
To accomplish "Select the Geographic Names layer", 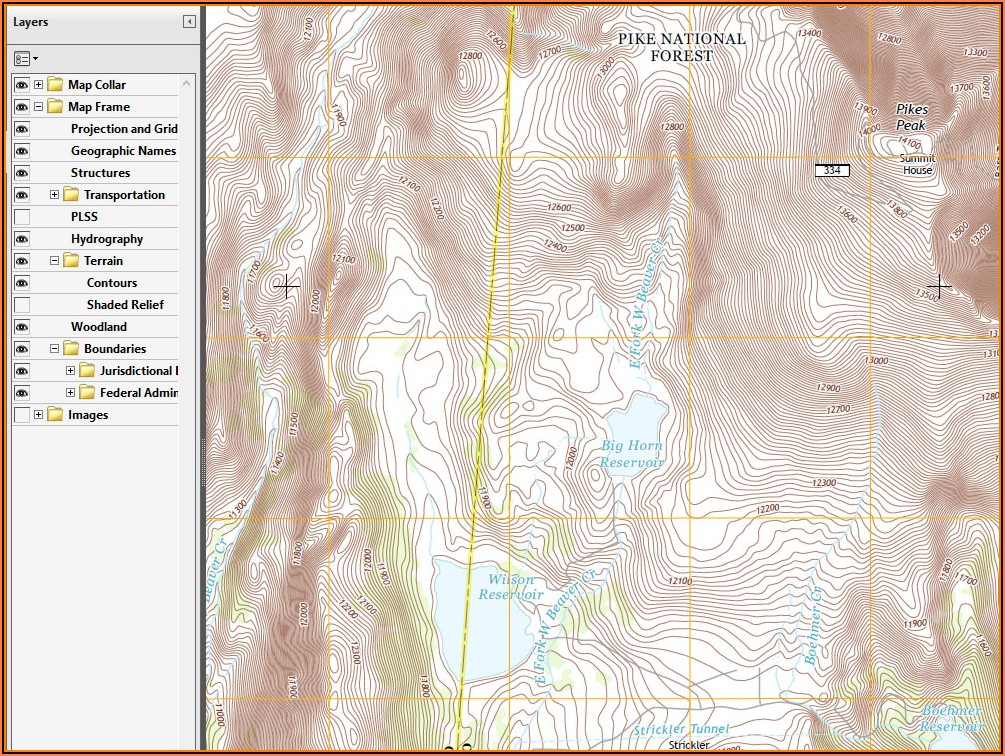I will click(x=123, y=151).
